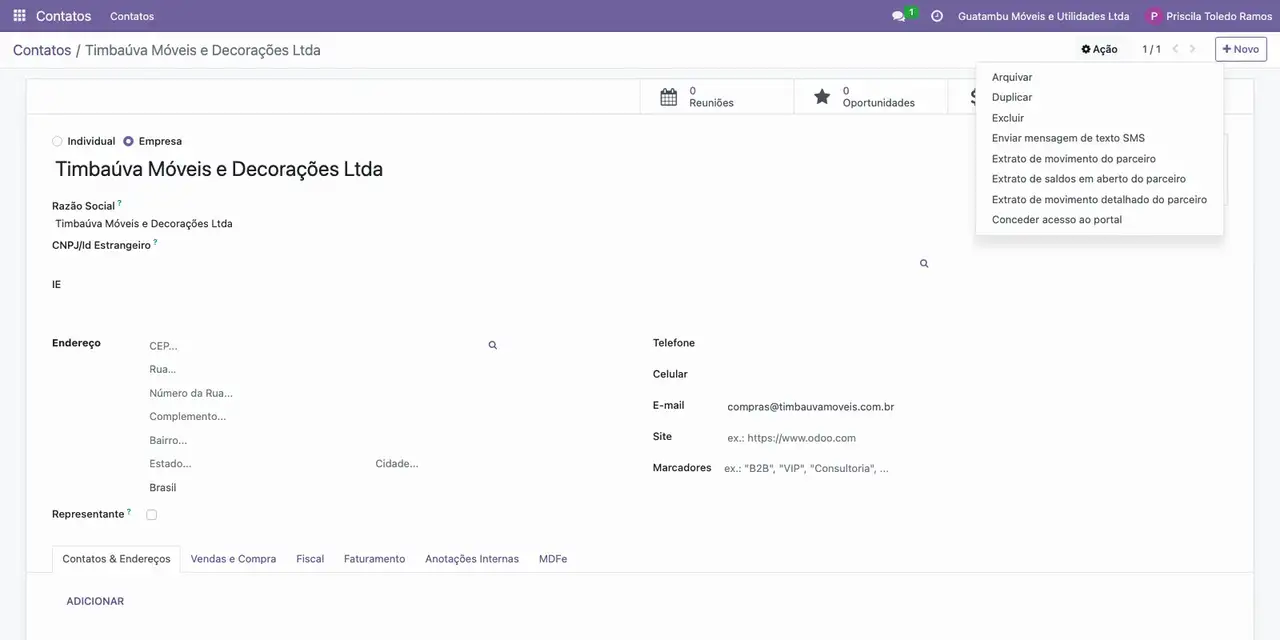
Task: Show Razão Social help tooltip mark
Action: tap(120, 203)
